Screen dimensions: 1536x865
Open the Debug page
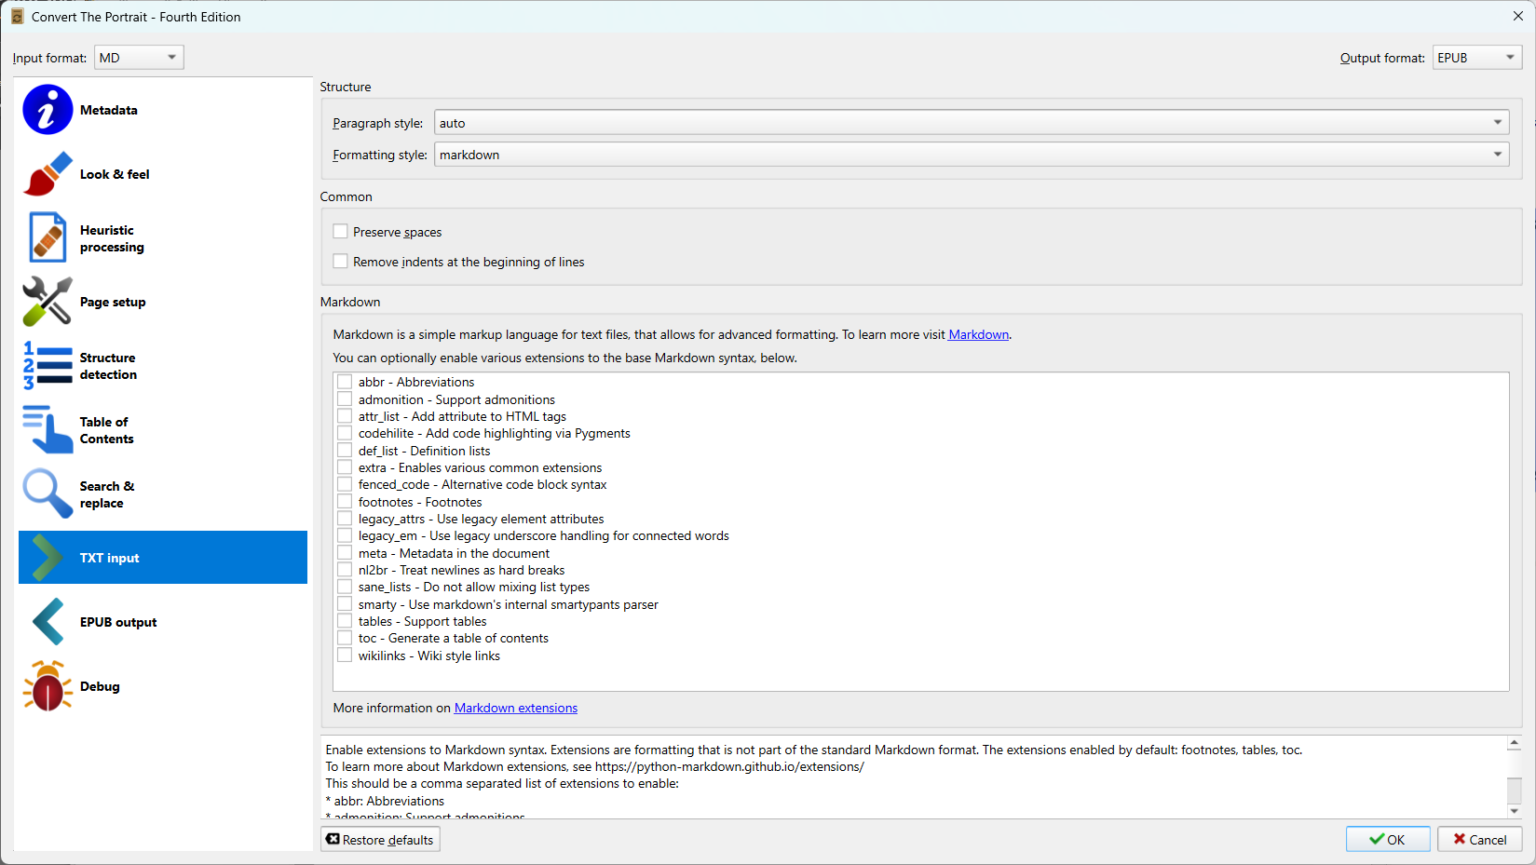[x=100, y=686]
